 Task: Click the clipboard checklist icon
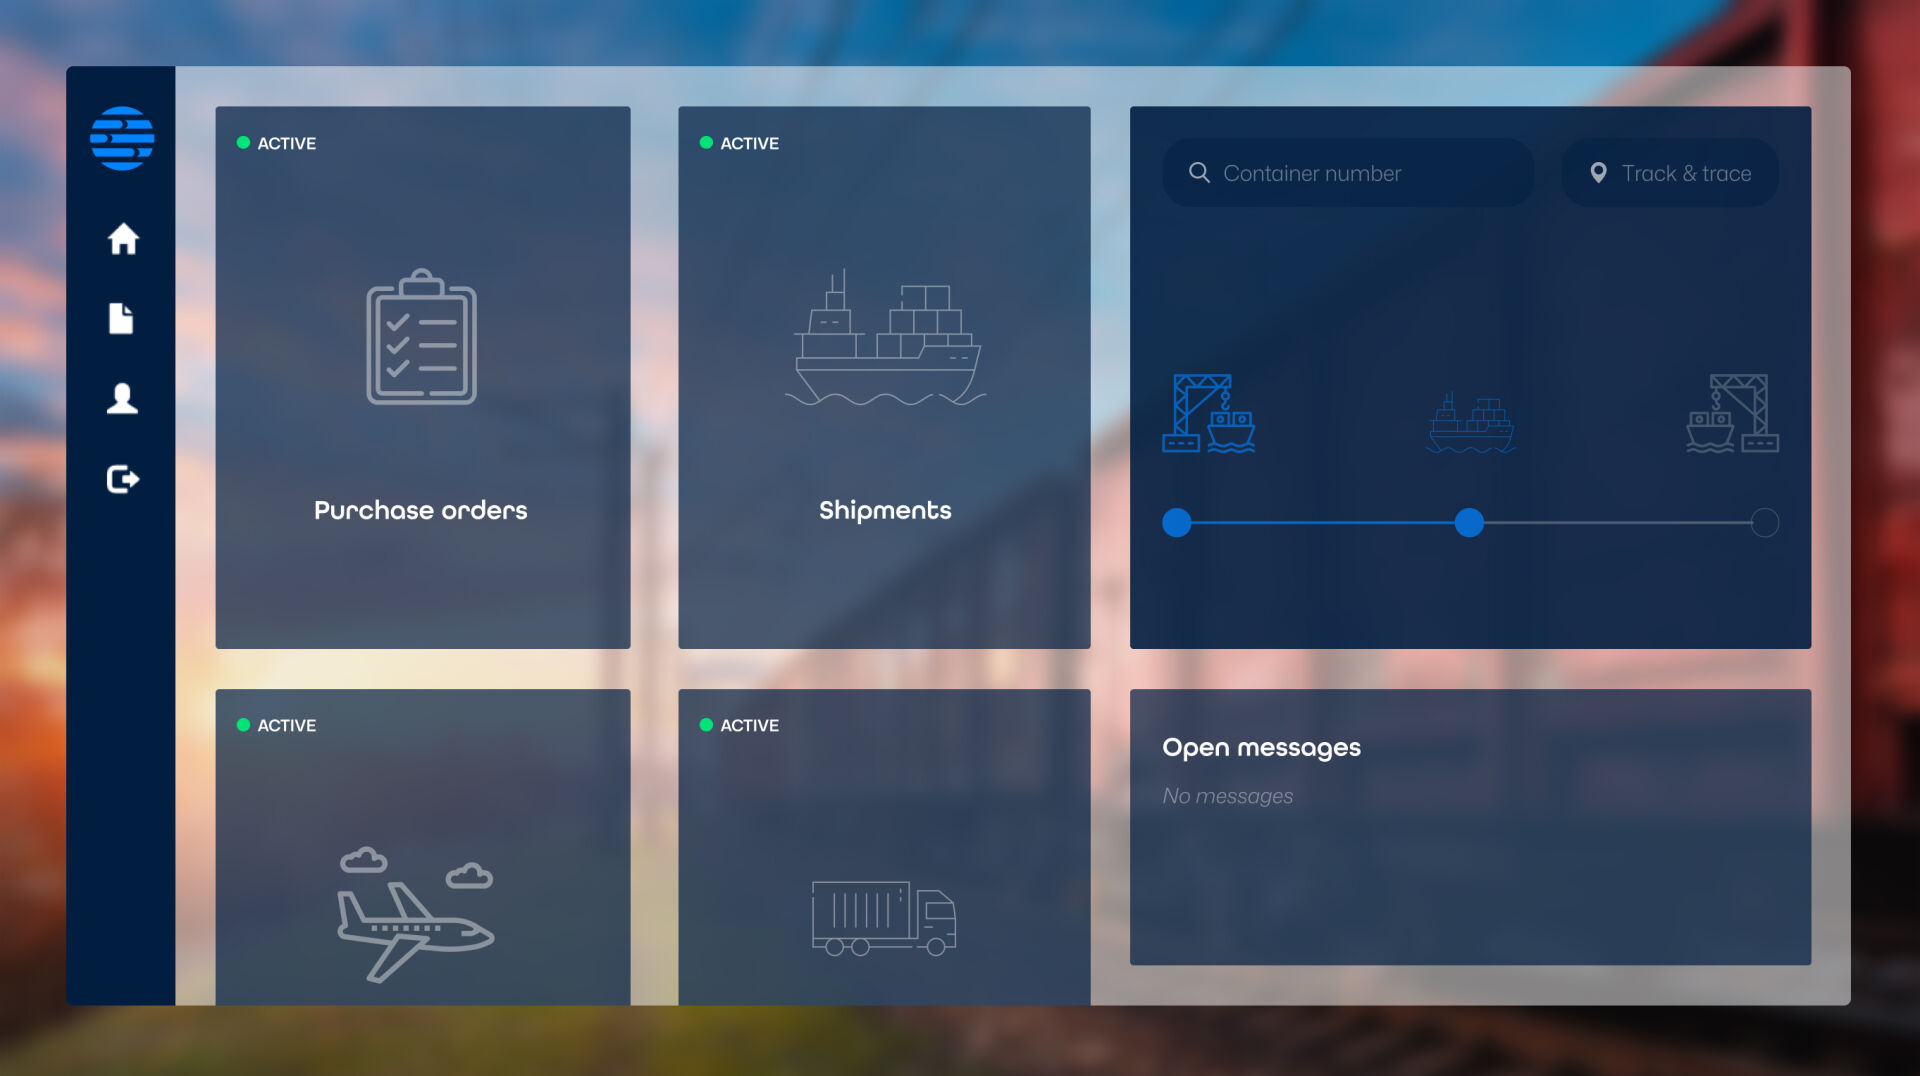pos(421,337)
